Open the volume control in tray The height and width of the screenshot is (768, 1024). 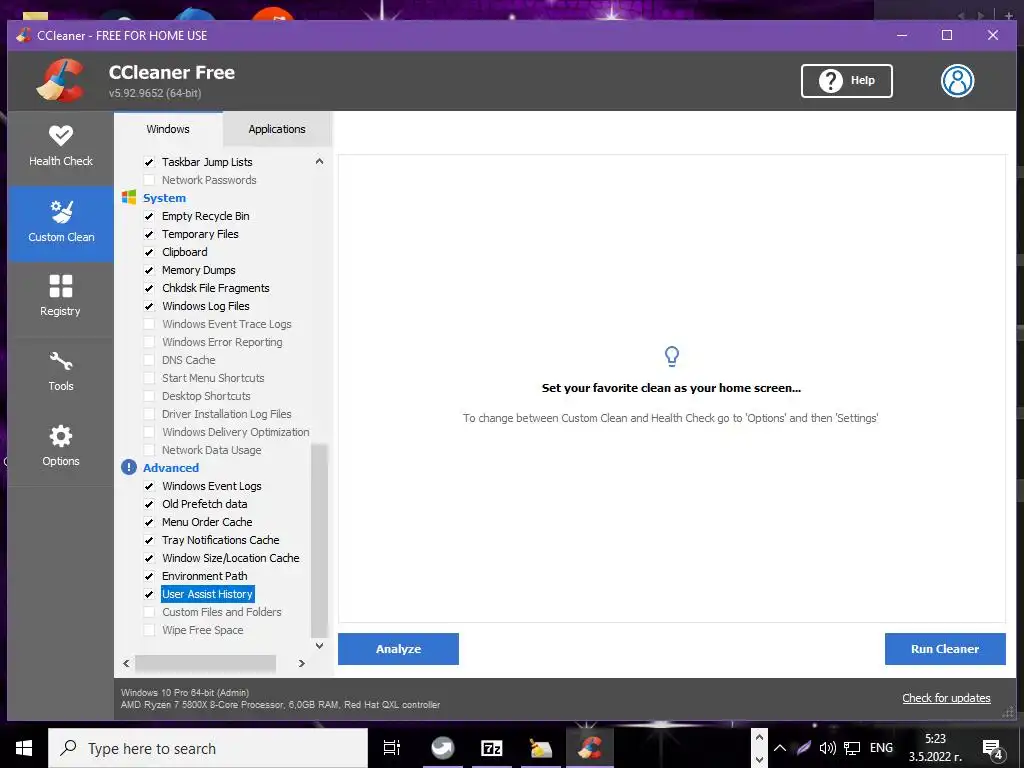(827, 748)
